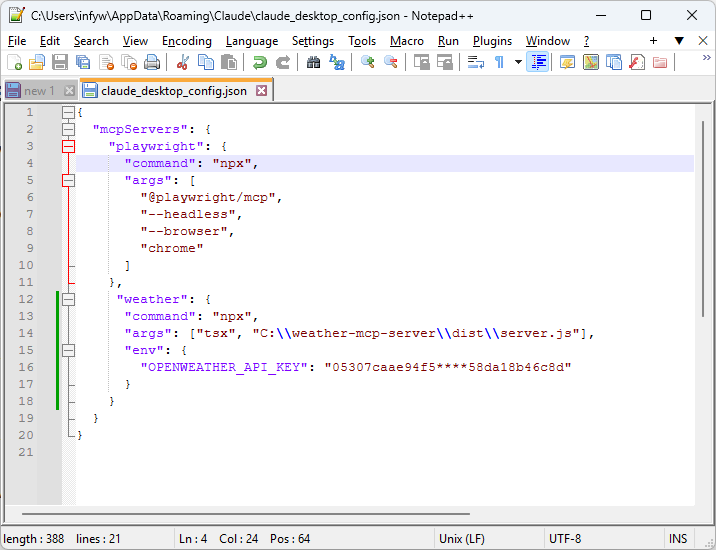
Task: Open Find with the binoculars icon
Action: 313,62
